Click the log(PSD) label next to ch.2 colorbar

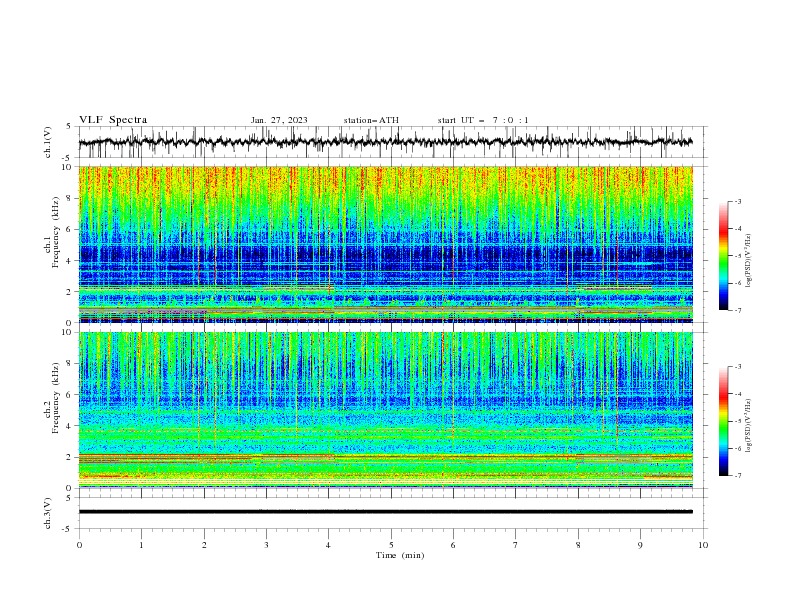[749, 425]
